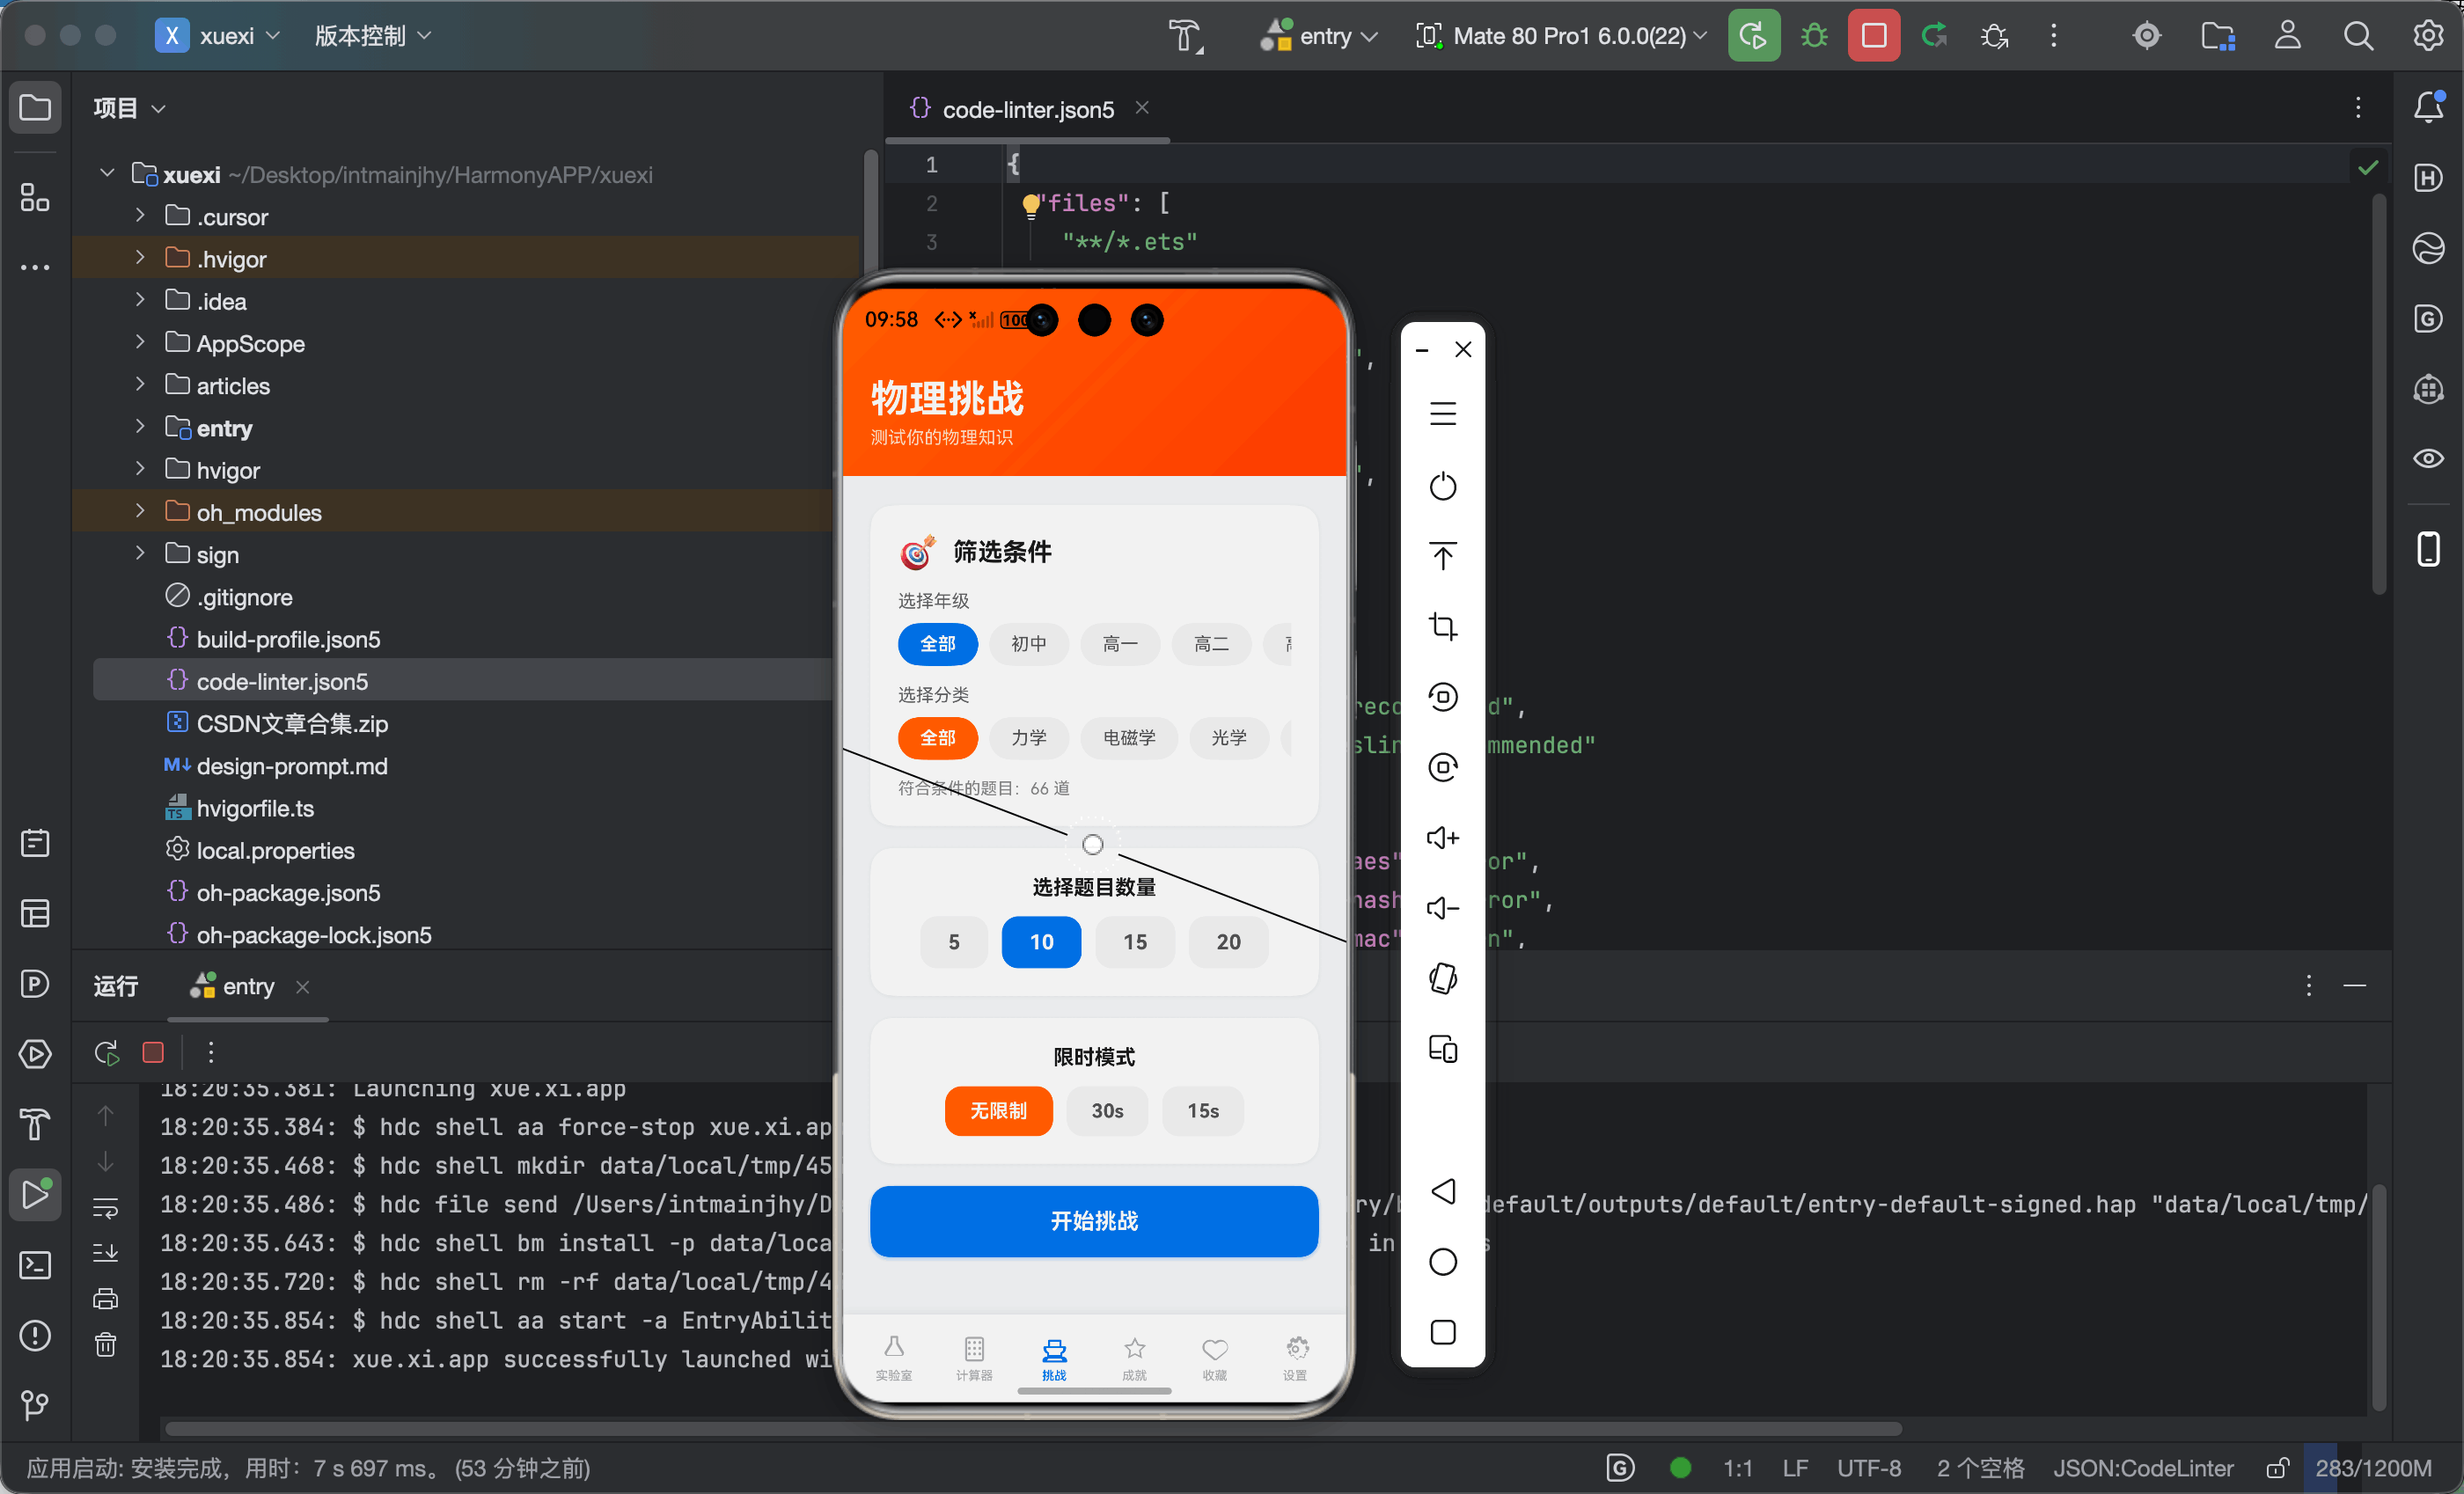The image size is (2464, 1494).
Task: Select grade 高一 chip
Action: tap(1120, 644)
